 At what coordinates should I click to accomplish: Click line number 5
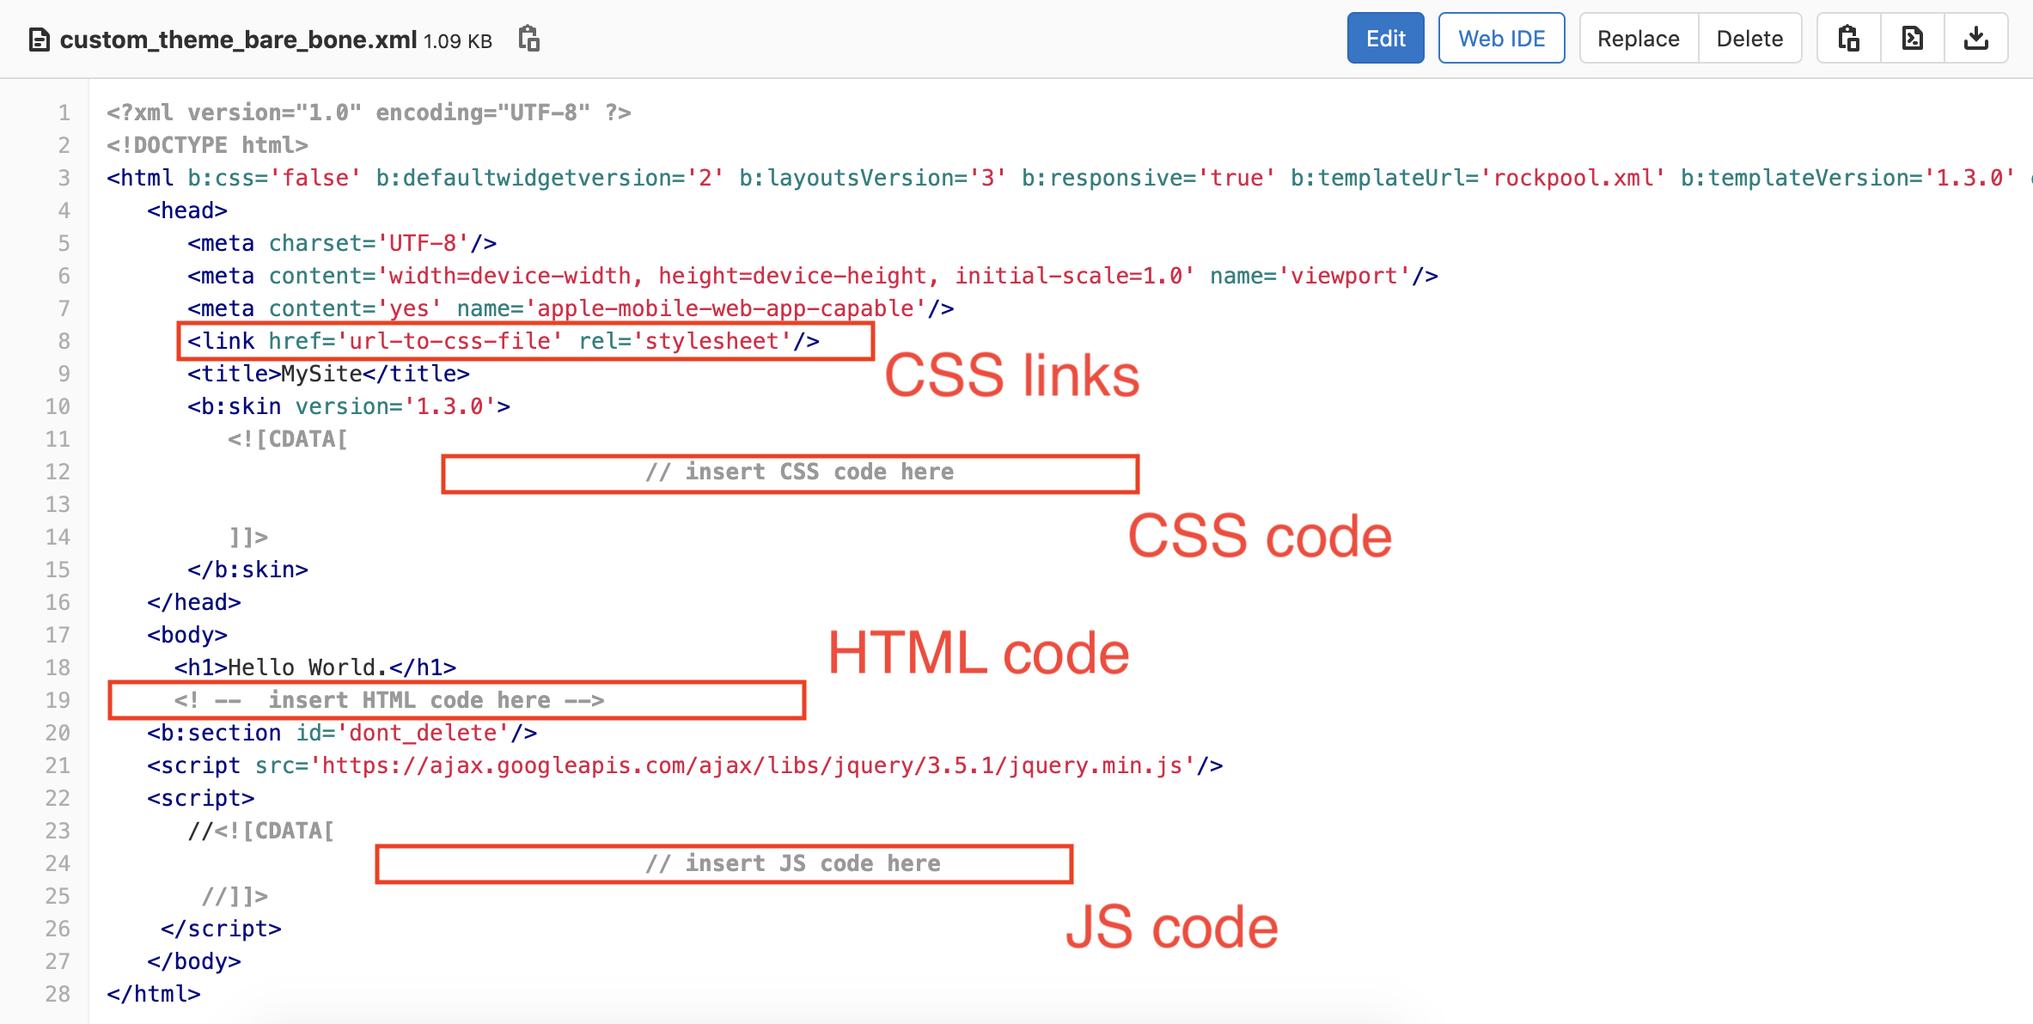click(63, 242)
